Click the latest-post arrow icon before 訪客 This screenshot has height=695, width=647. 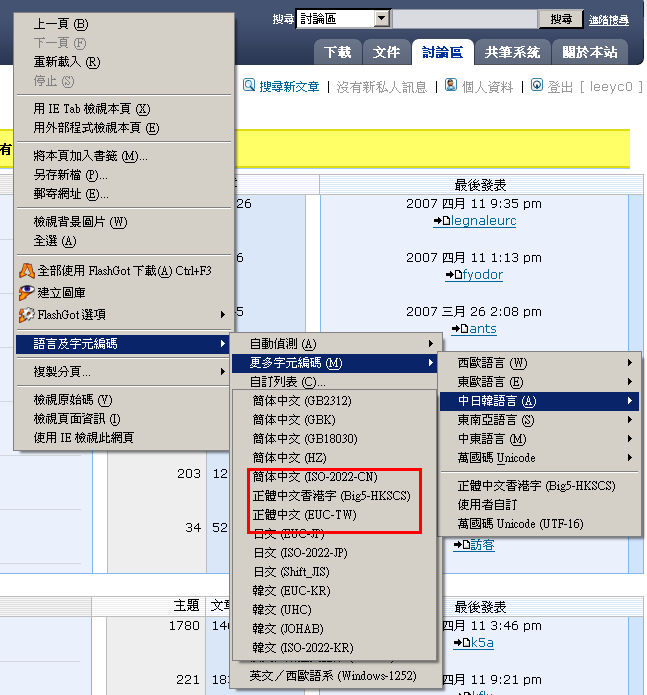tap(461, 545)
